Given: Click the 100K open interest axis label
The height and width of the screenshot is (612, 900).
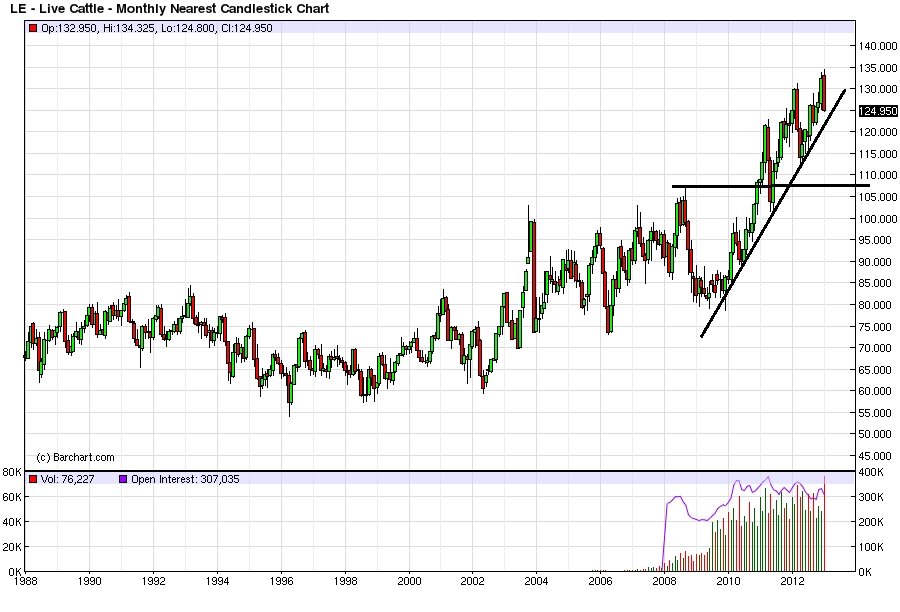Looking at the screenshot, I should point(871,547).
